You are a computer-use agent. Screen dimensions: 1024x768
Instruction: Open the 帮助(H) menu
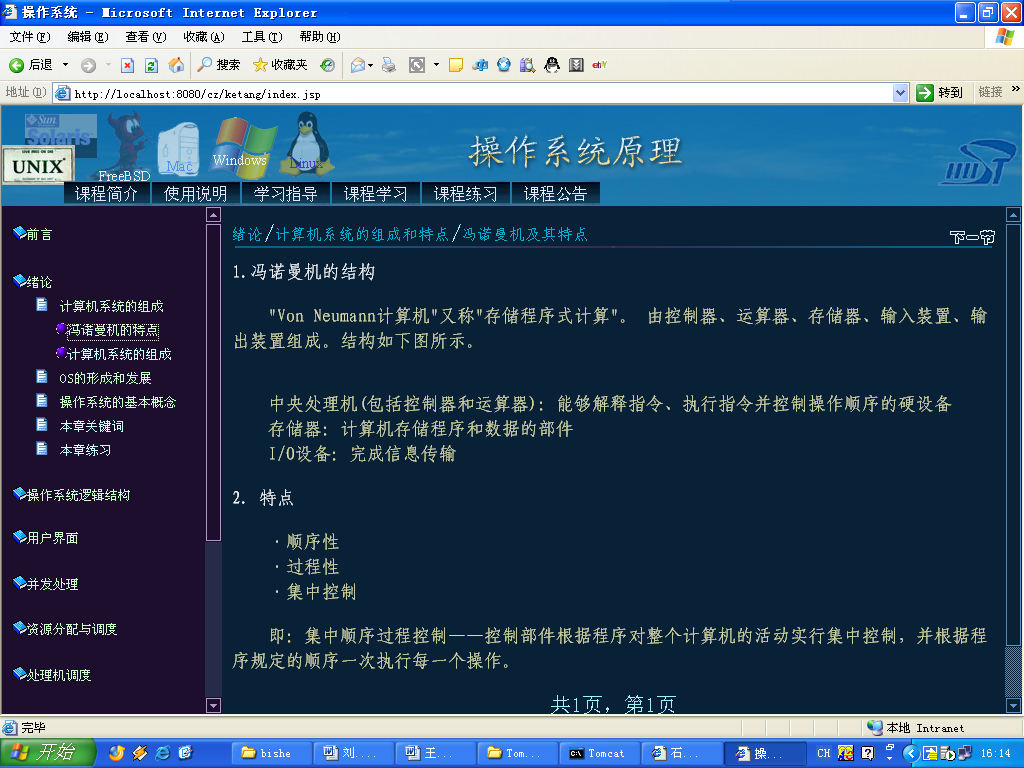click(320, 37)
